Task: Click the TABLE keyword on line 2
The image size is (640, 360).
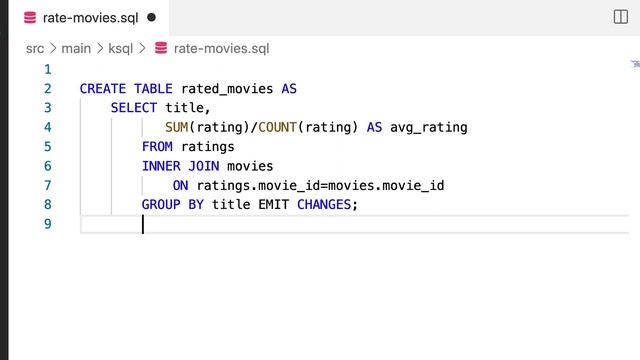Action: (153, 89)
